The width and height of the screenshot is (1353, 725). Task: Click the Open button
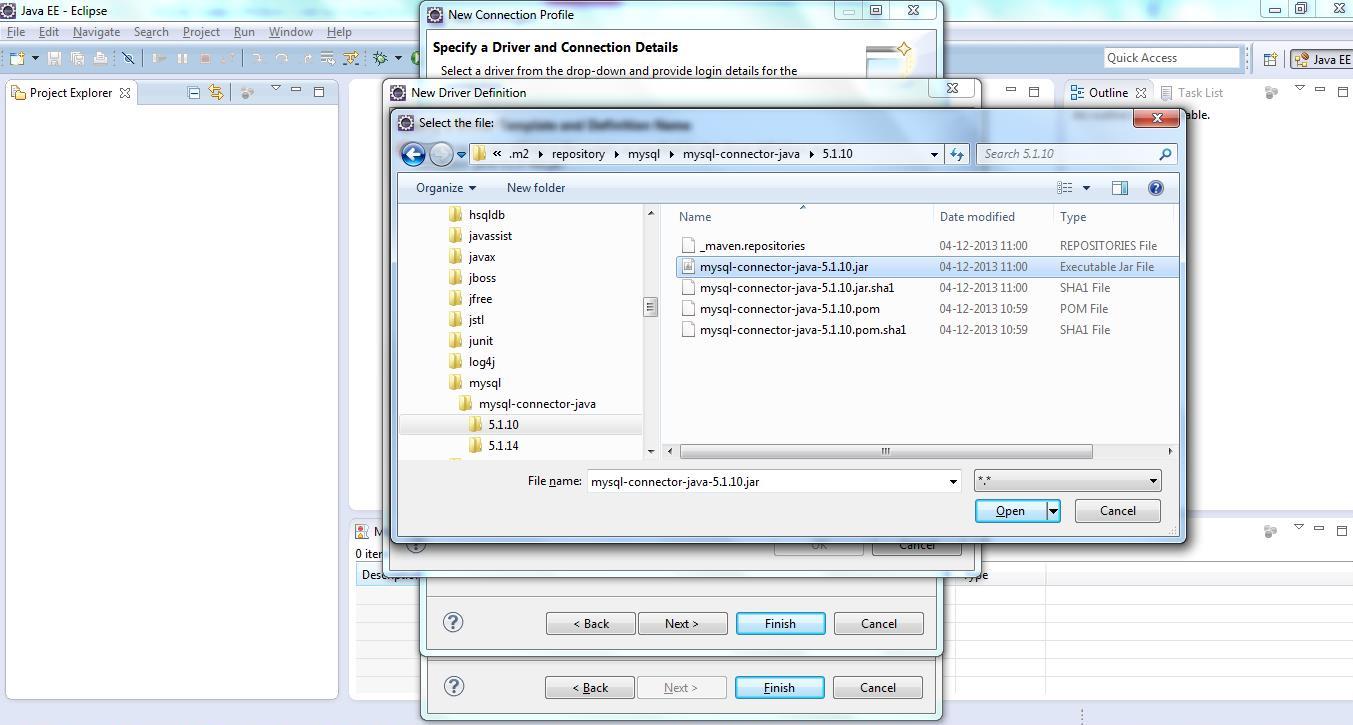[x=1010, y=511]
